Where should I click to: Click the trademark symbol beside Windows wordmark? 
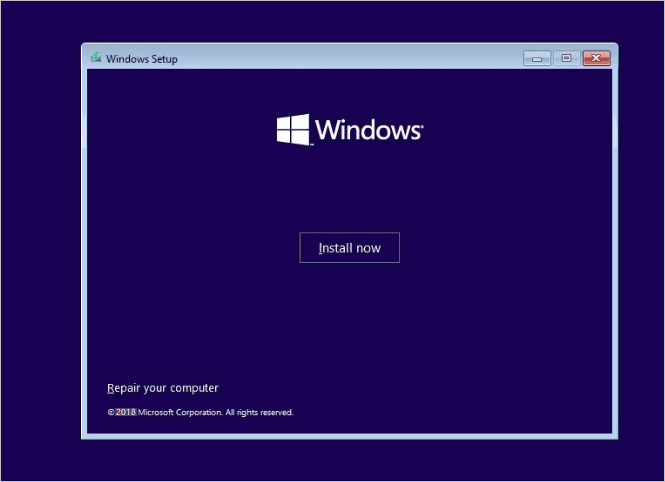coord(422,124)
